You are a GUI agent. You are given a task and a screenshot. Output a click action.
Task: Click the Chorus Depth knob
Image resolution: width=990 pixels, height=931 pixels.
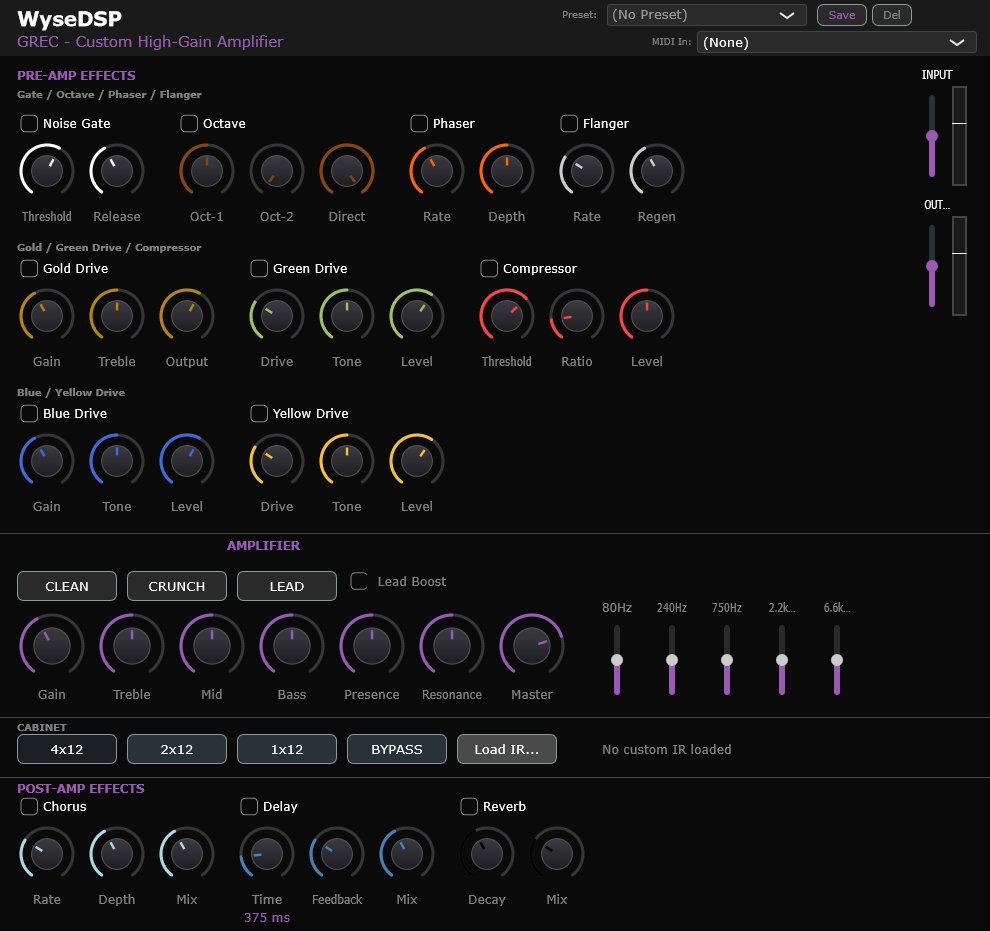(117, 854)
